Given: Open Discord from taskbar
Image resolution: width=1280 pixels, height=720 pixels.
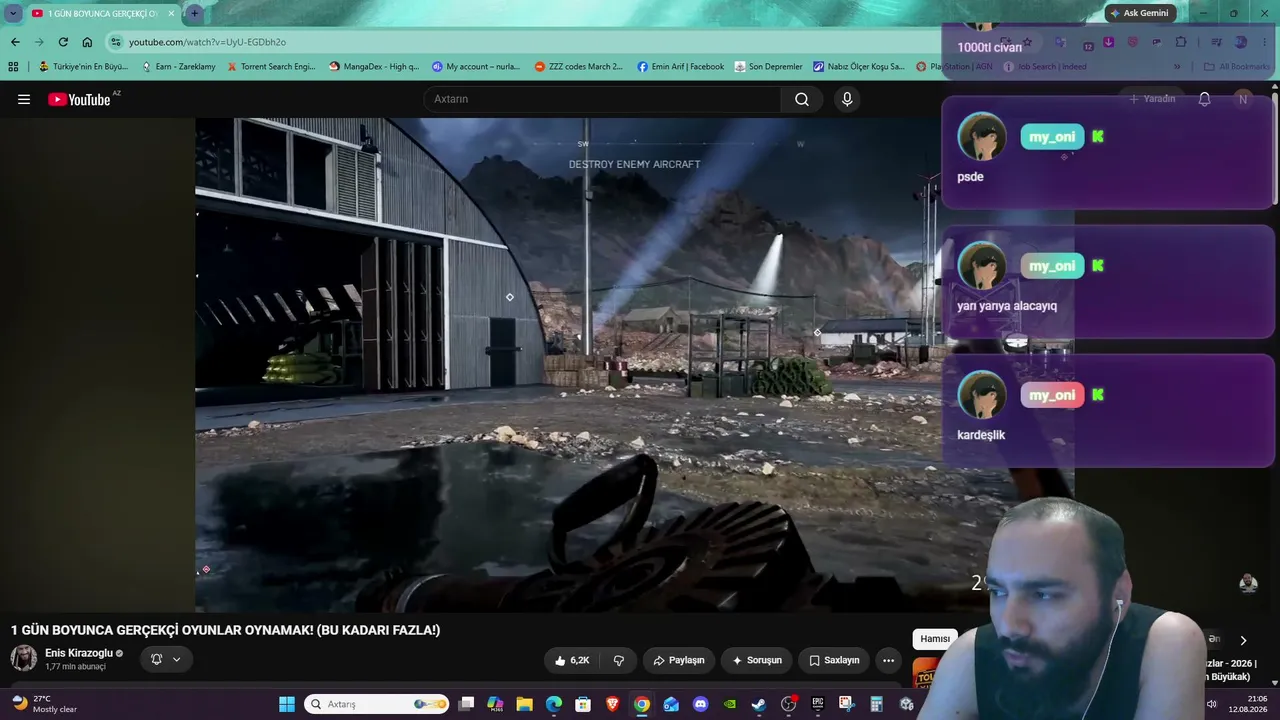Looking at the screenshot, I should pos(700,704).
